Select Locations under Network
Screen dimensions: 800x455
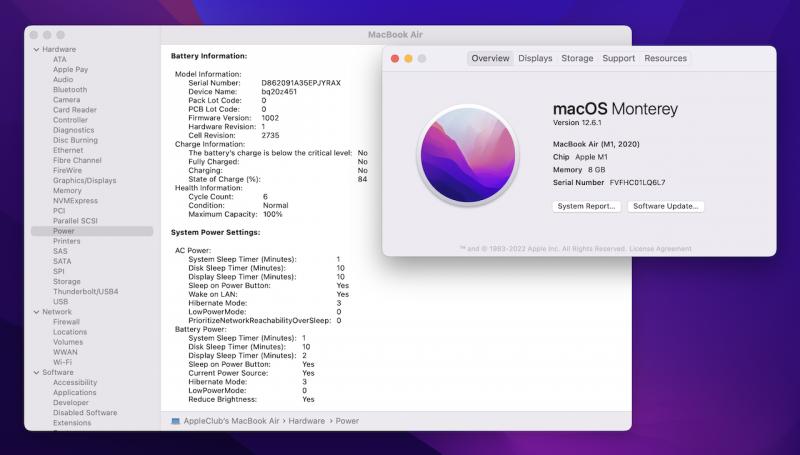[x=70, y=332]
